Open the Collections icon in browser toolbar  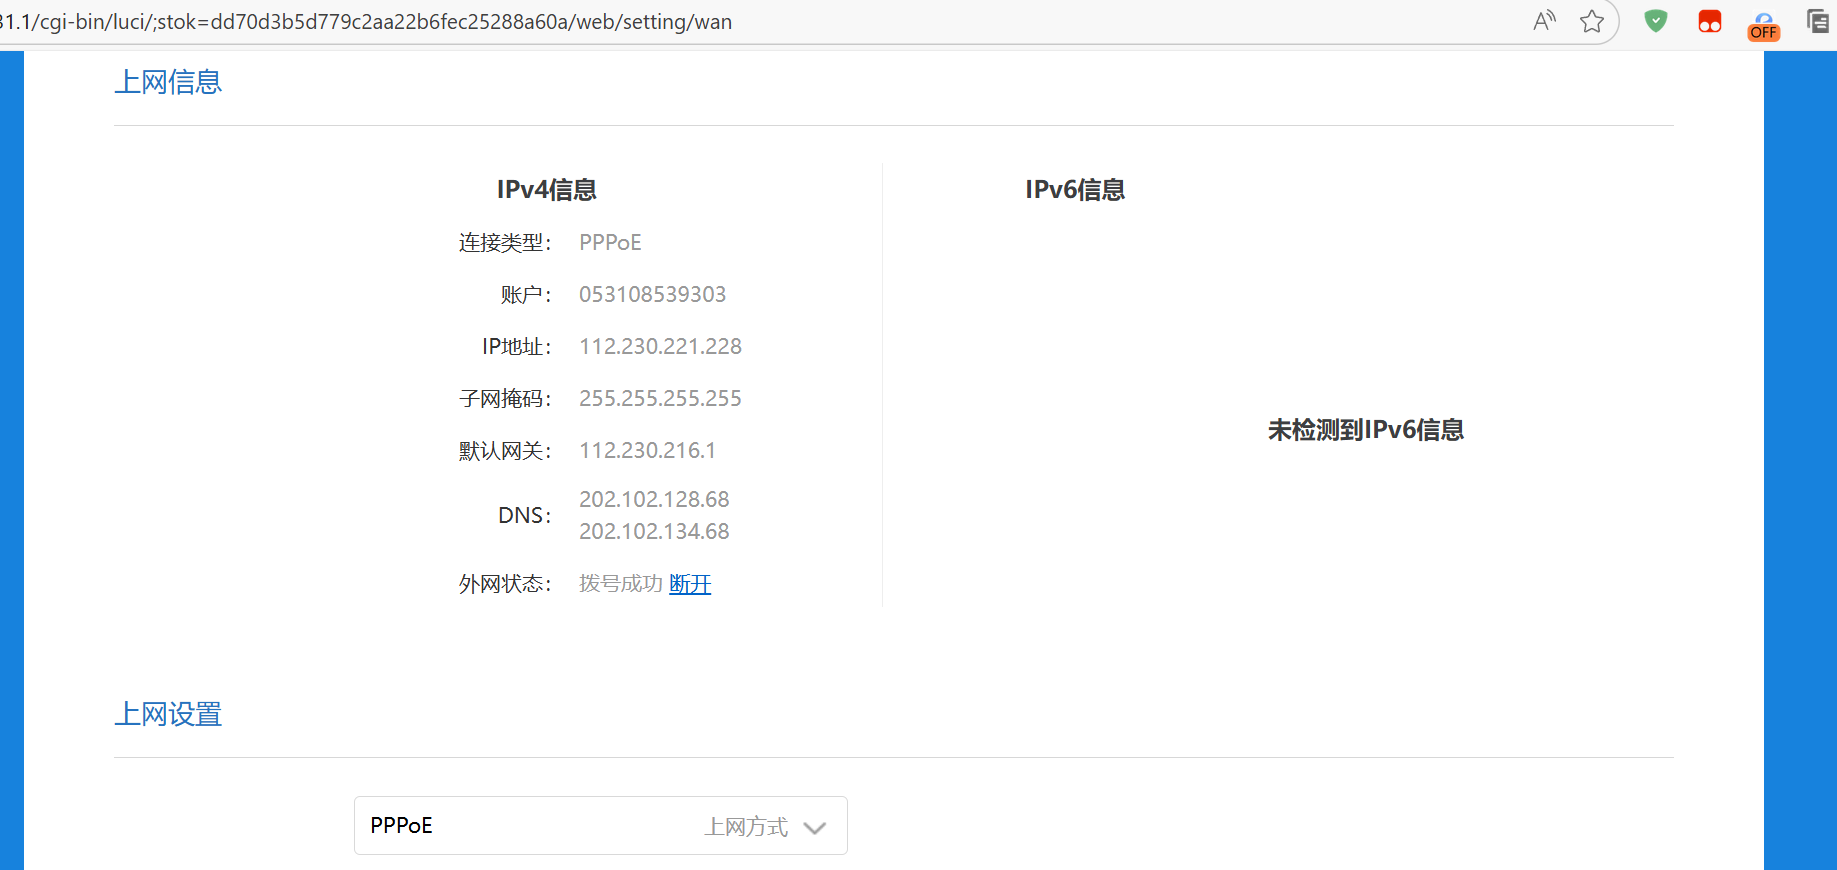[x=1818, y=21]
